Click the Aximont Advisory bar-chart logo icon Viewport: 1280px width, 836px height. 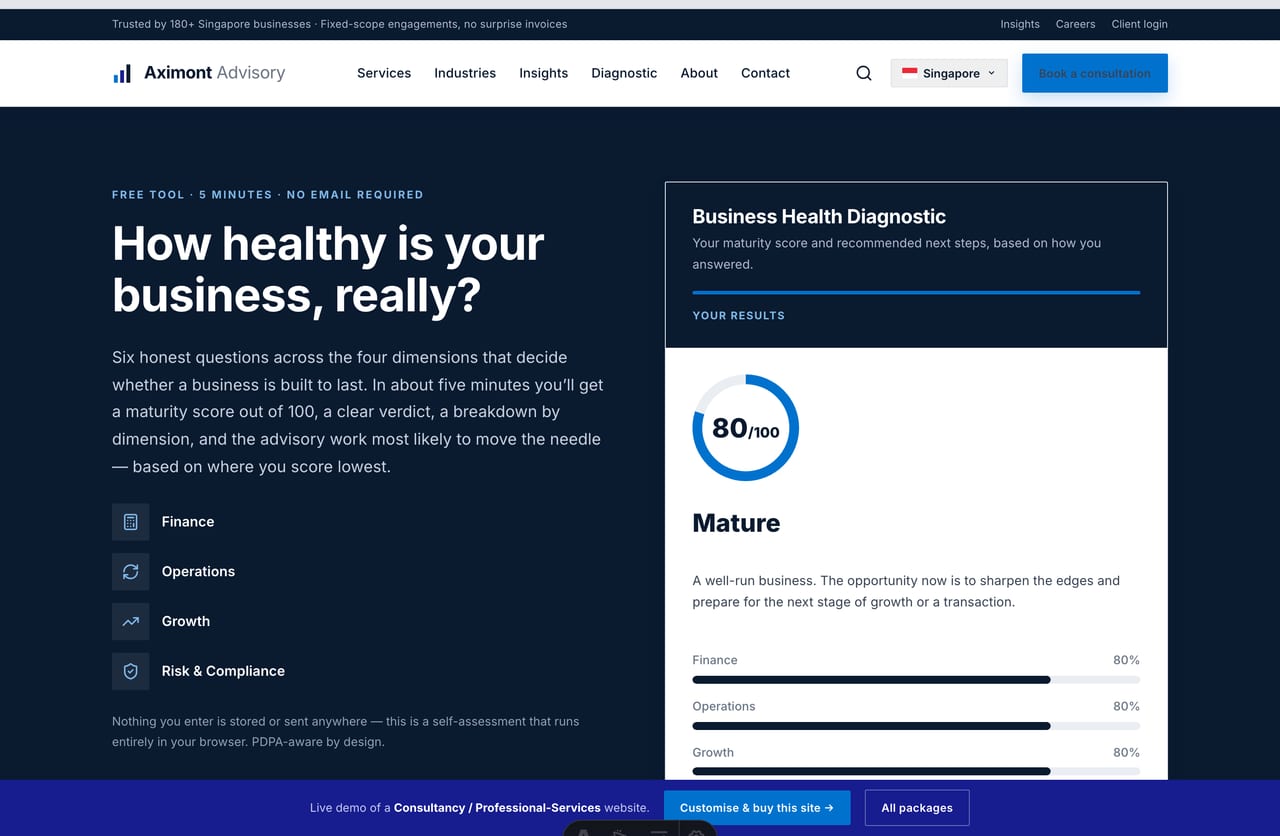(122, 73)
